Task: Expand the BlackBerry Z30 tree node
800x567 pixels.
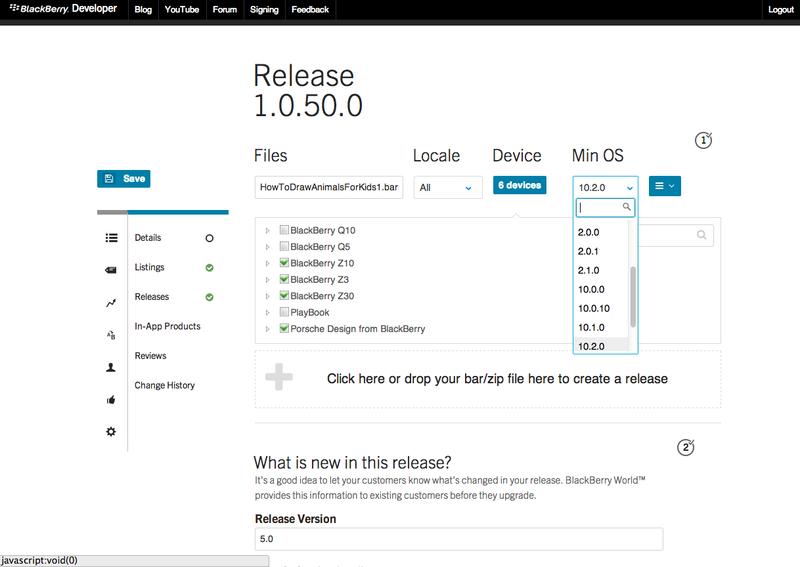Action: click(267, 296)
